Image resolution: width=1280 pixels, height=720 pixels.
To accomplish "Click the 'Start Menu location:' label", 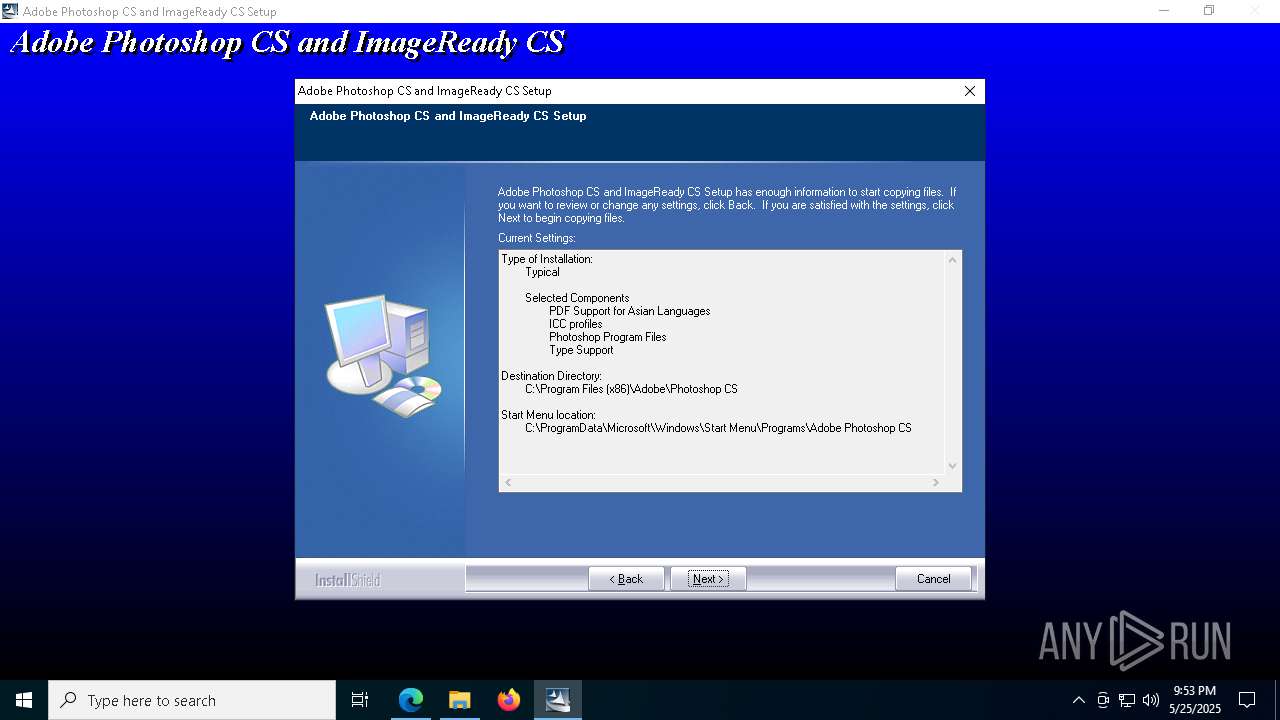I will click(x=548, y=415).
